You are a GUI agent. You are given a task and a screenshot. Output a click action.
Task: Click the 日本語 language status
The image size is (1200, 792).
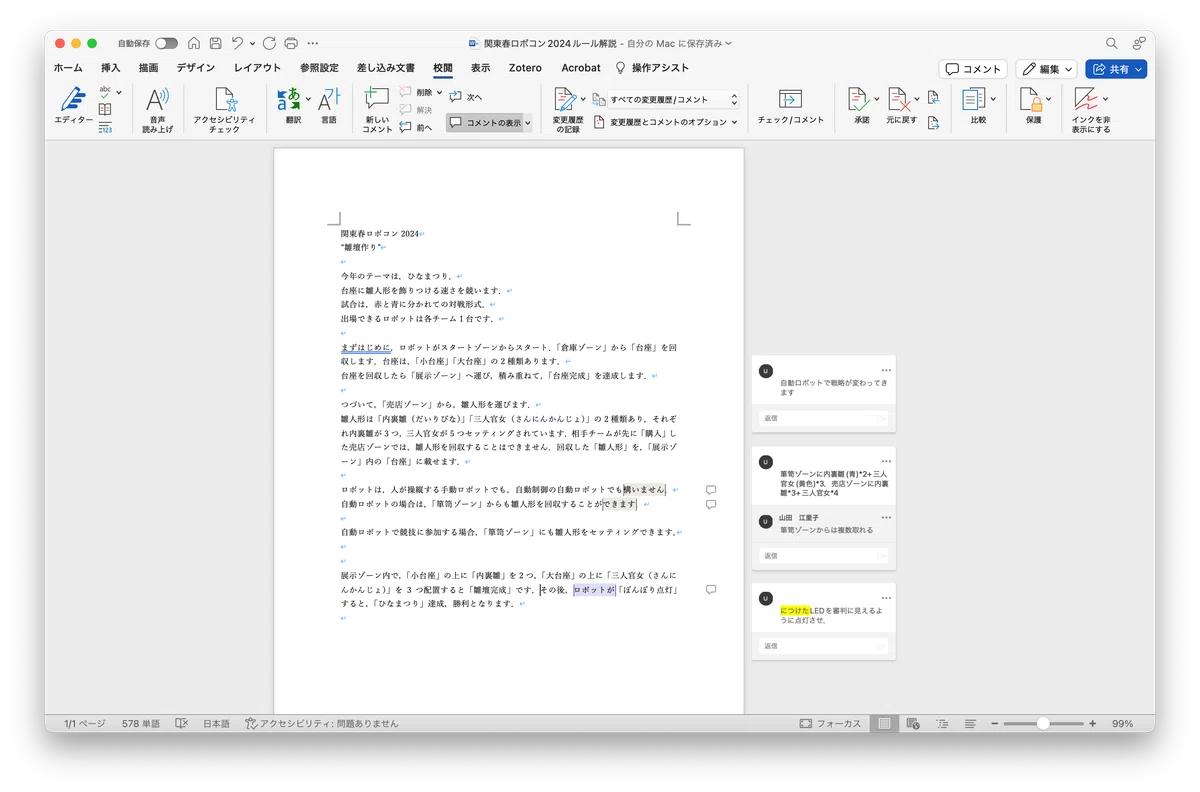[216, 723]
